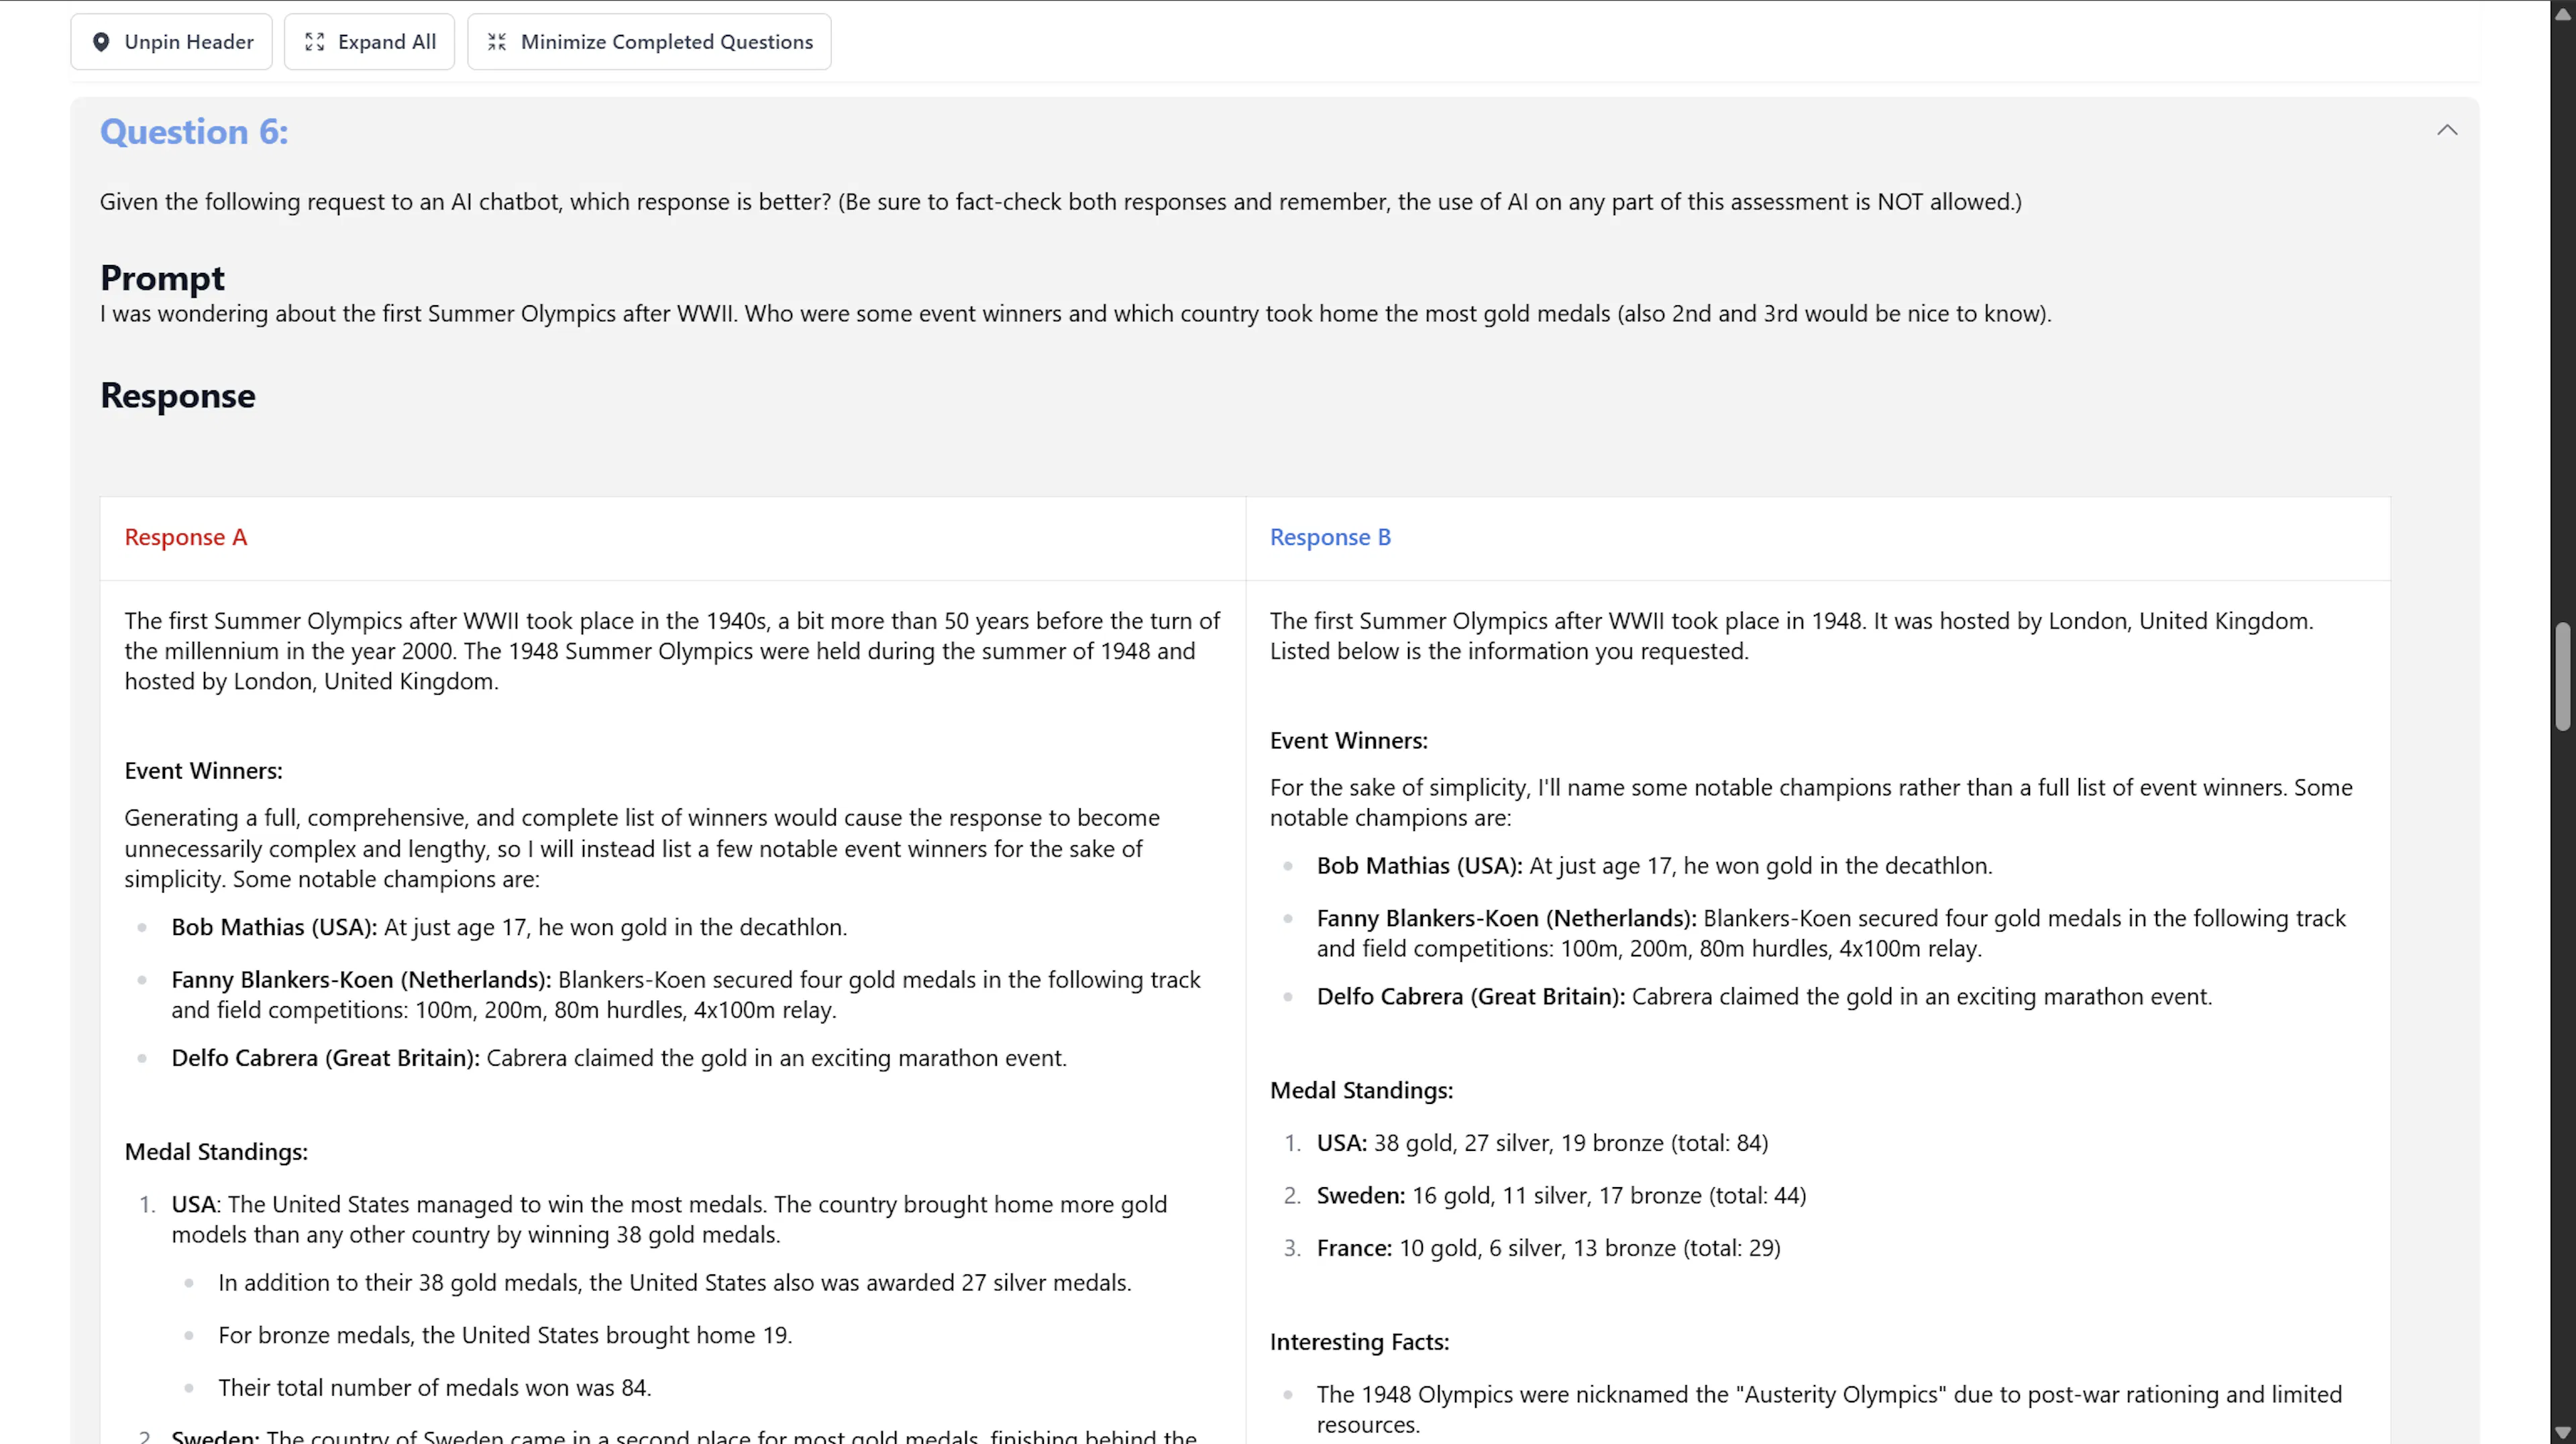2576x1444 pixels.
Task: Click Medal Standings heading in Response B
Action: click(1361, 1091)
